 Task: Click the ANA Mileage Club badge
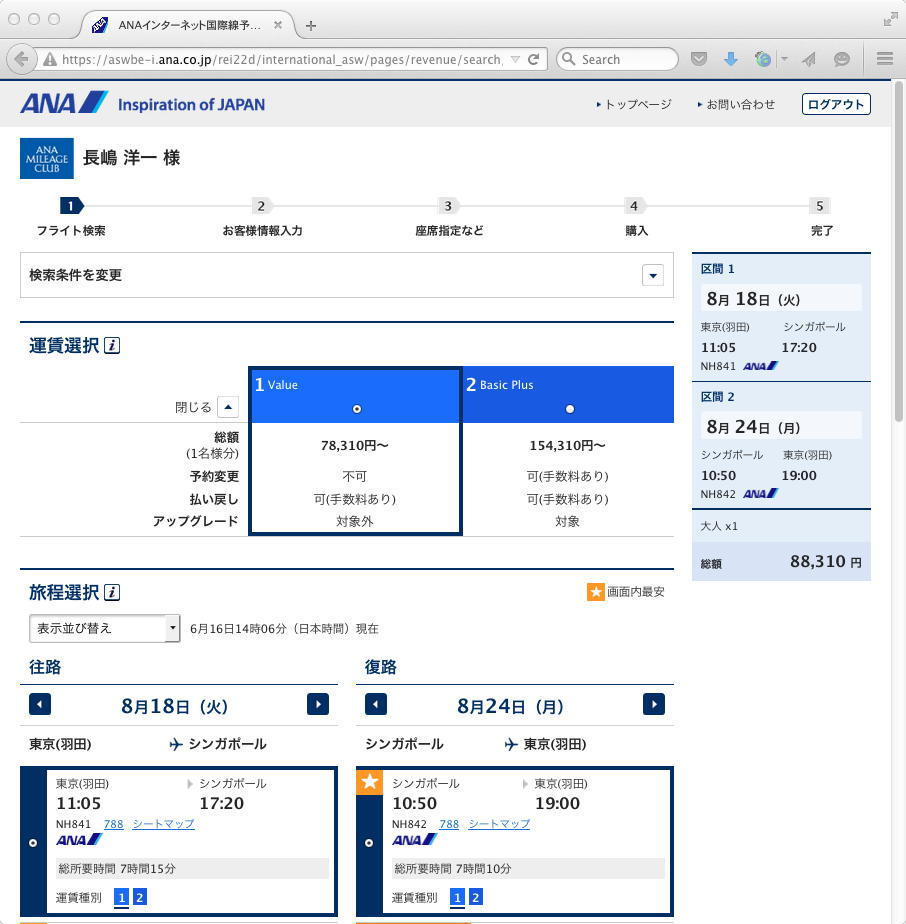(47, 159)
